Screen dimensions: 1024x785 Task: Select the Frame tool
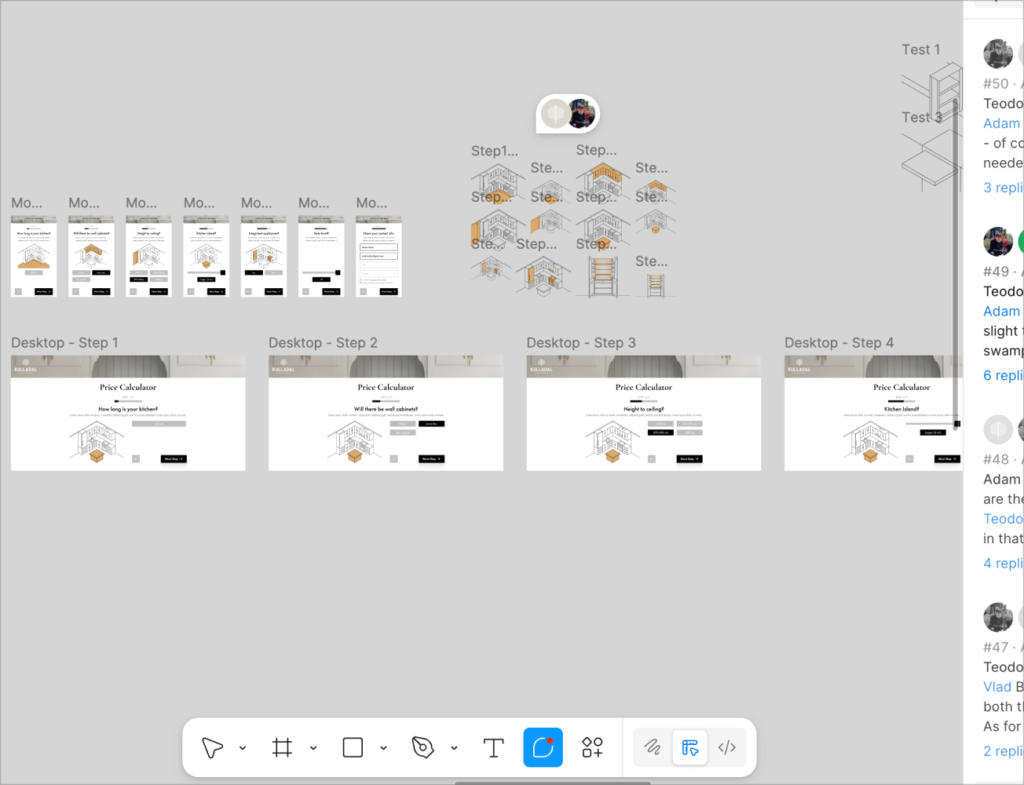[282, 747]
